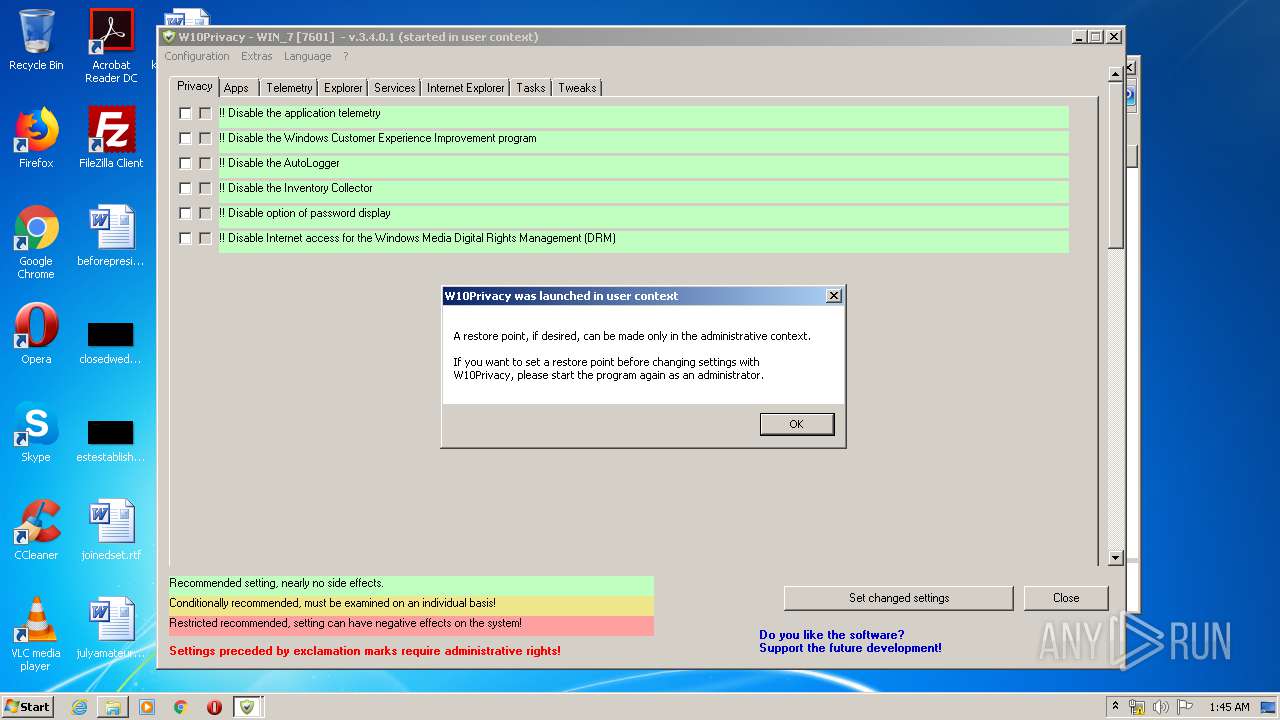Screen dimensions: 1280x720
Task: Tick the white checkbox for Disable the AutoLogger
Action: [x=185, y=163]
